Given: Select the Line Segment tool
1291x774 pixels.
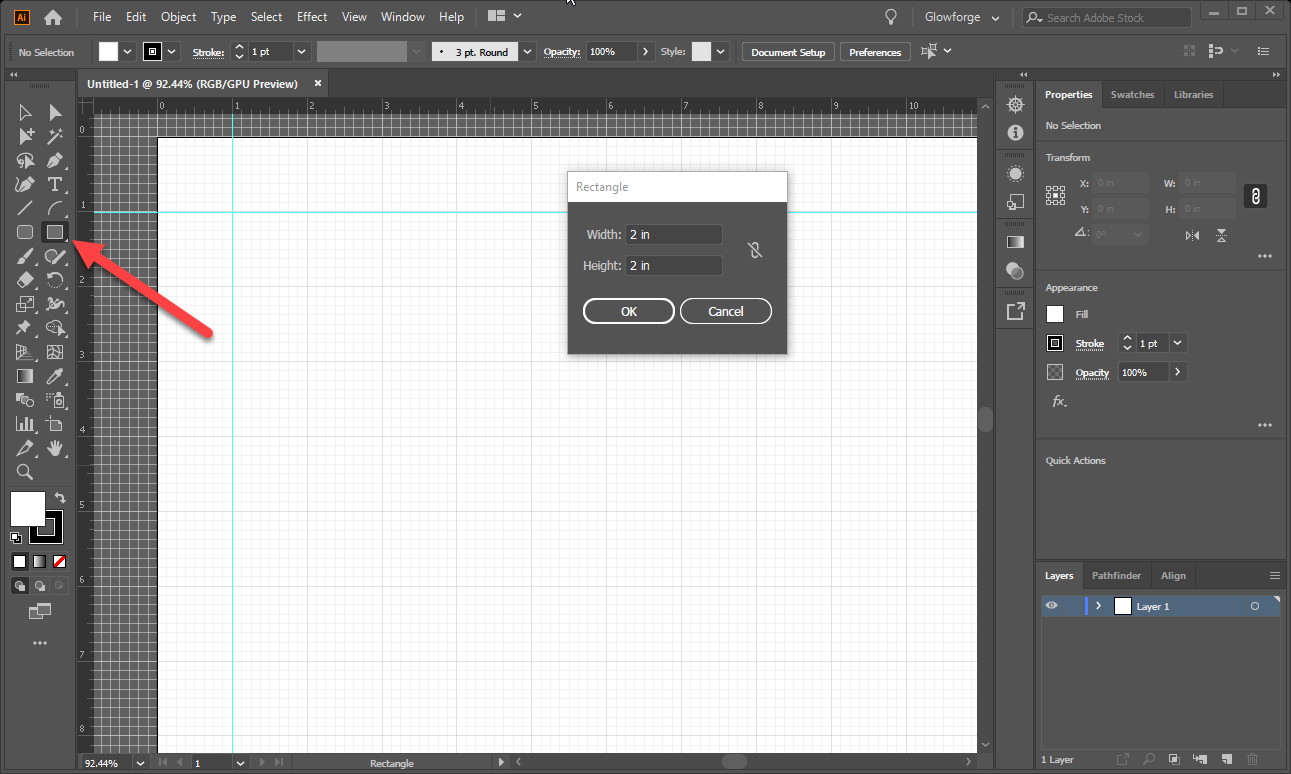Looking at the screenshot, I should 26,208.
